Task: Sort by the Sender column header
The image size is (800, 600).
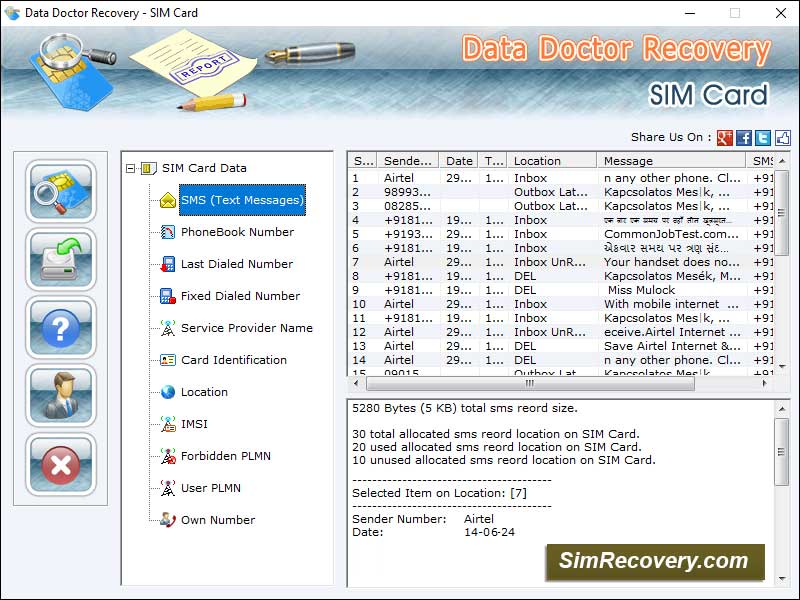Action: tap(408, 161)
